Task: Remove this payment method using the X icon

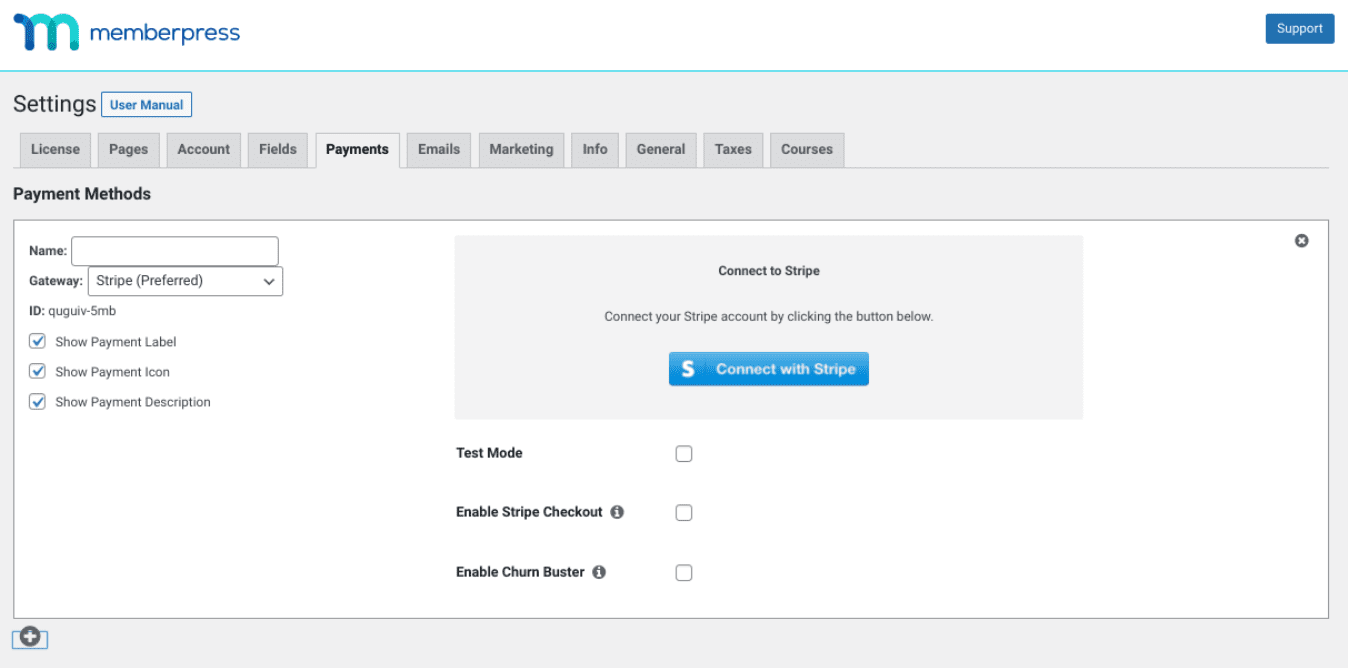Action: [1301, 240]
